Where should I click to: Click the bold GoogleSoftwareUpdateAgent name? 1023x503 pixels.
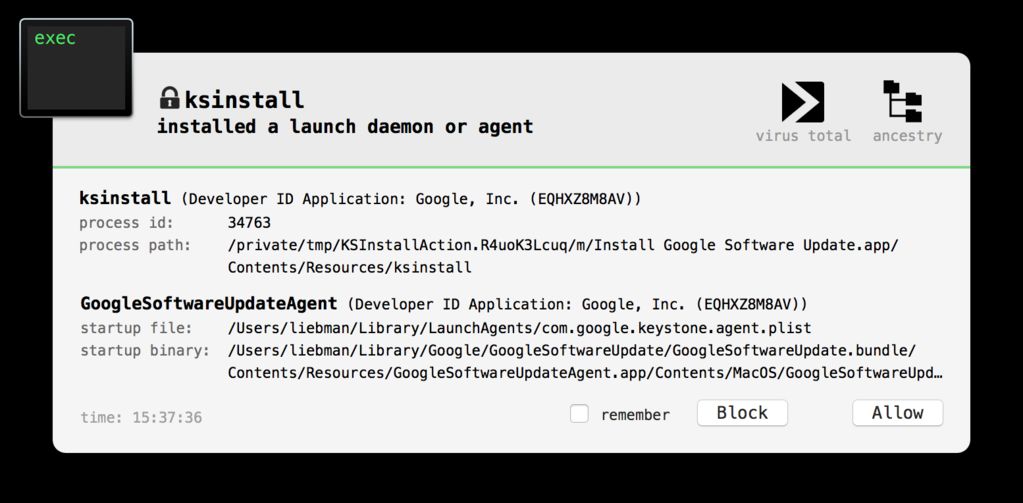pyautogui.click(x=208, y=303)
